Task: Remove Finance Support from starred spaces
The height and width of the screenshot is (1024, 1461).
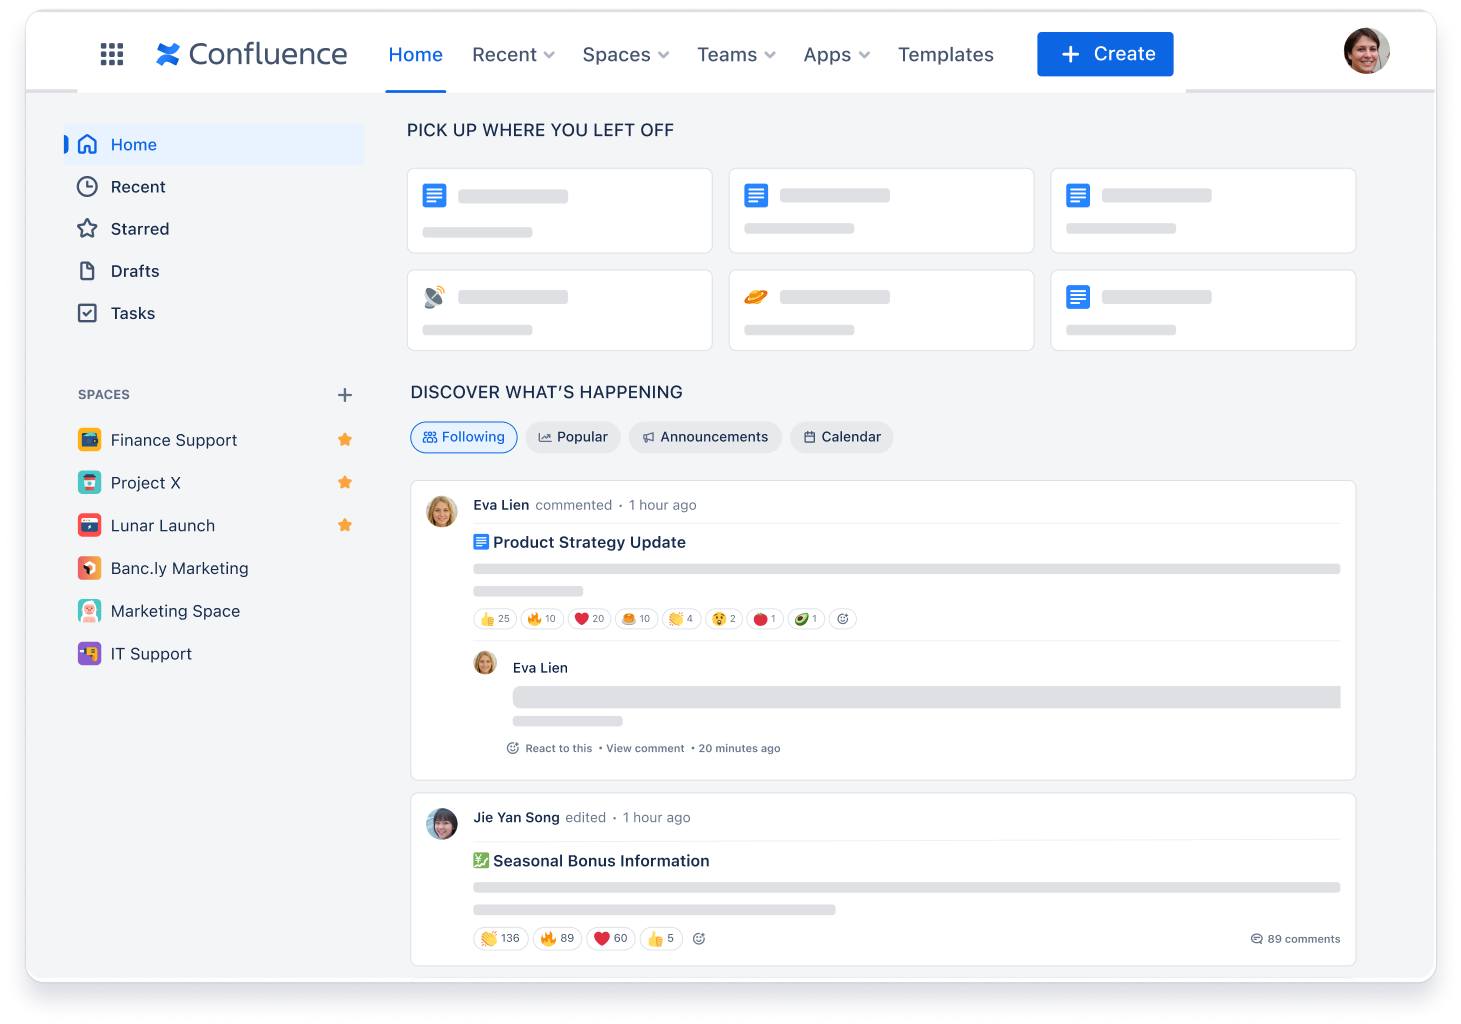Action: point(345,439)
